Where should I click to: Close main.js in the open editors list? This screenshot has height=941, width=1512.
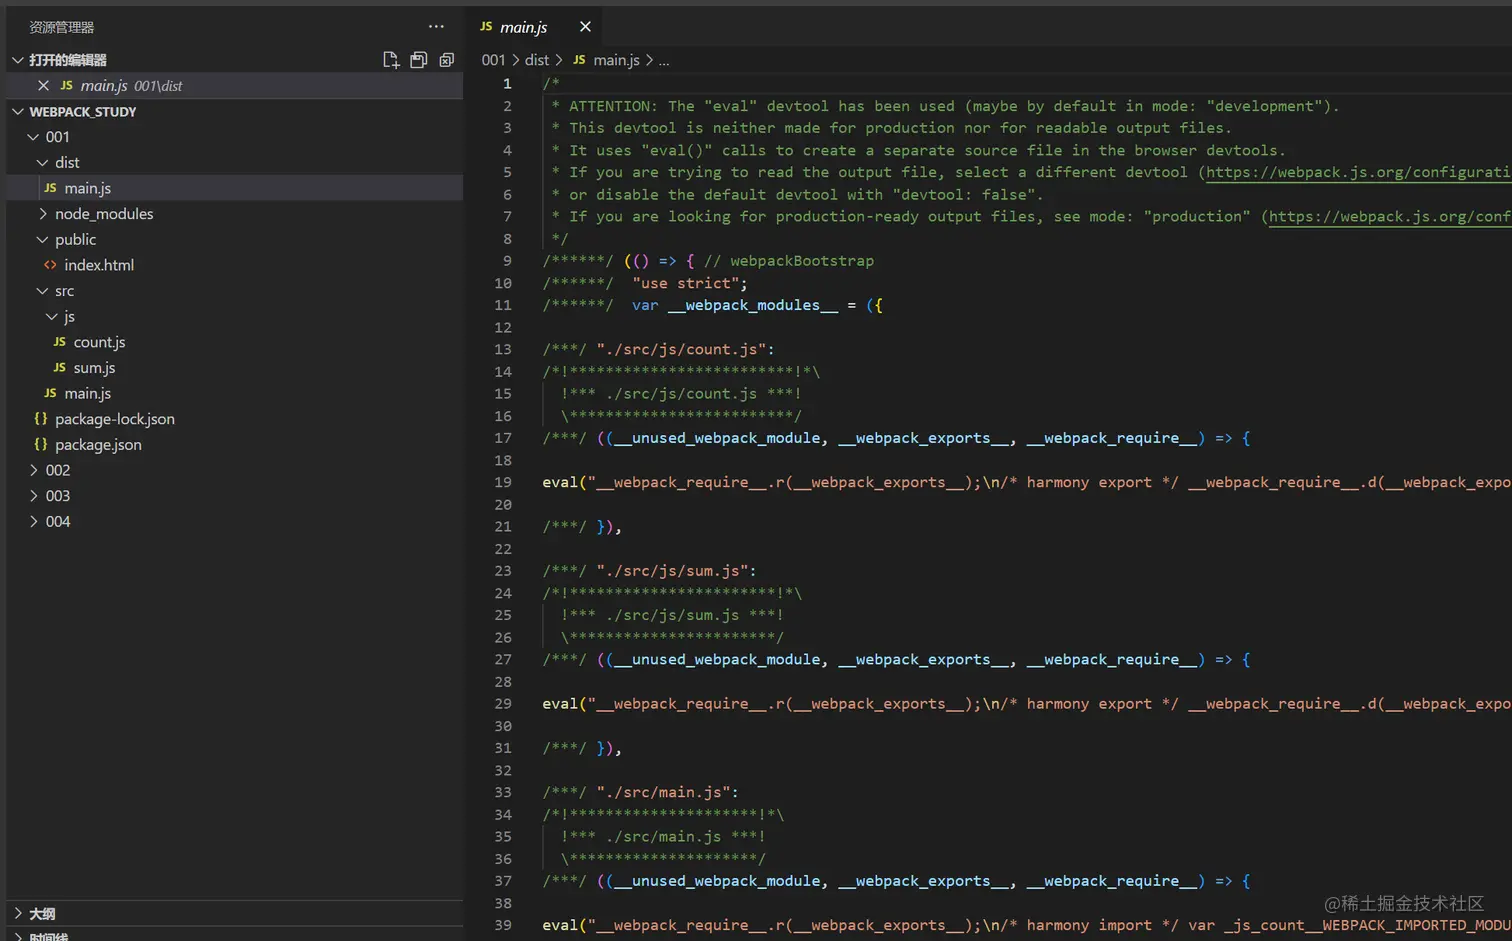[x=43, y=86]
